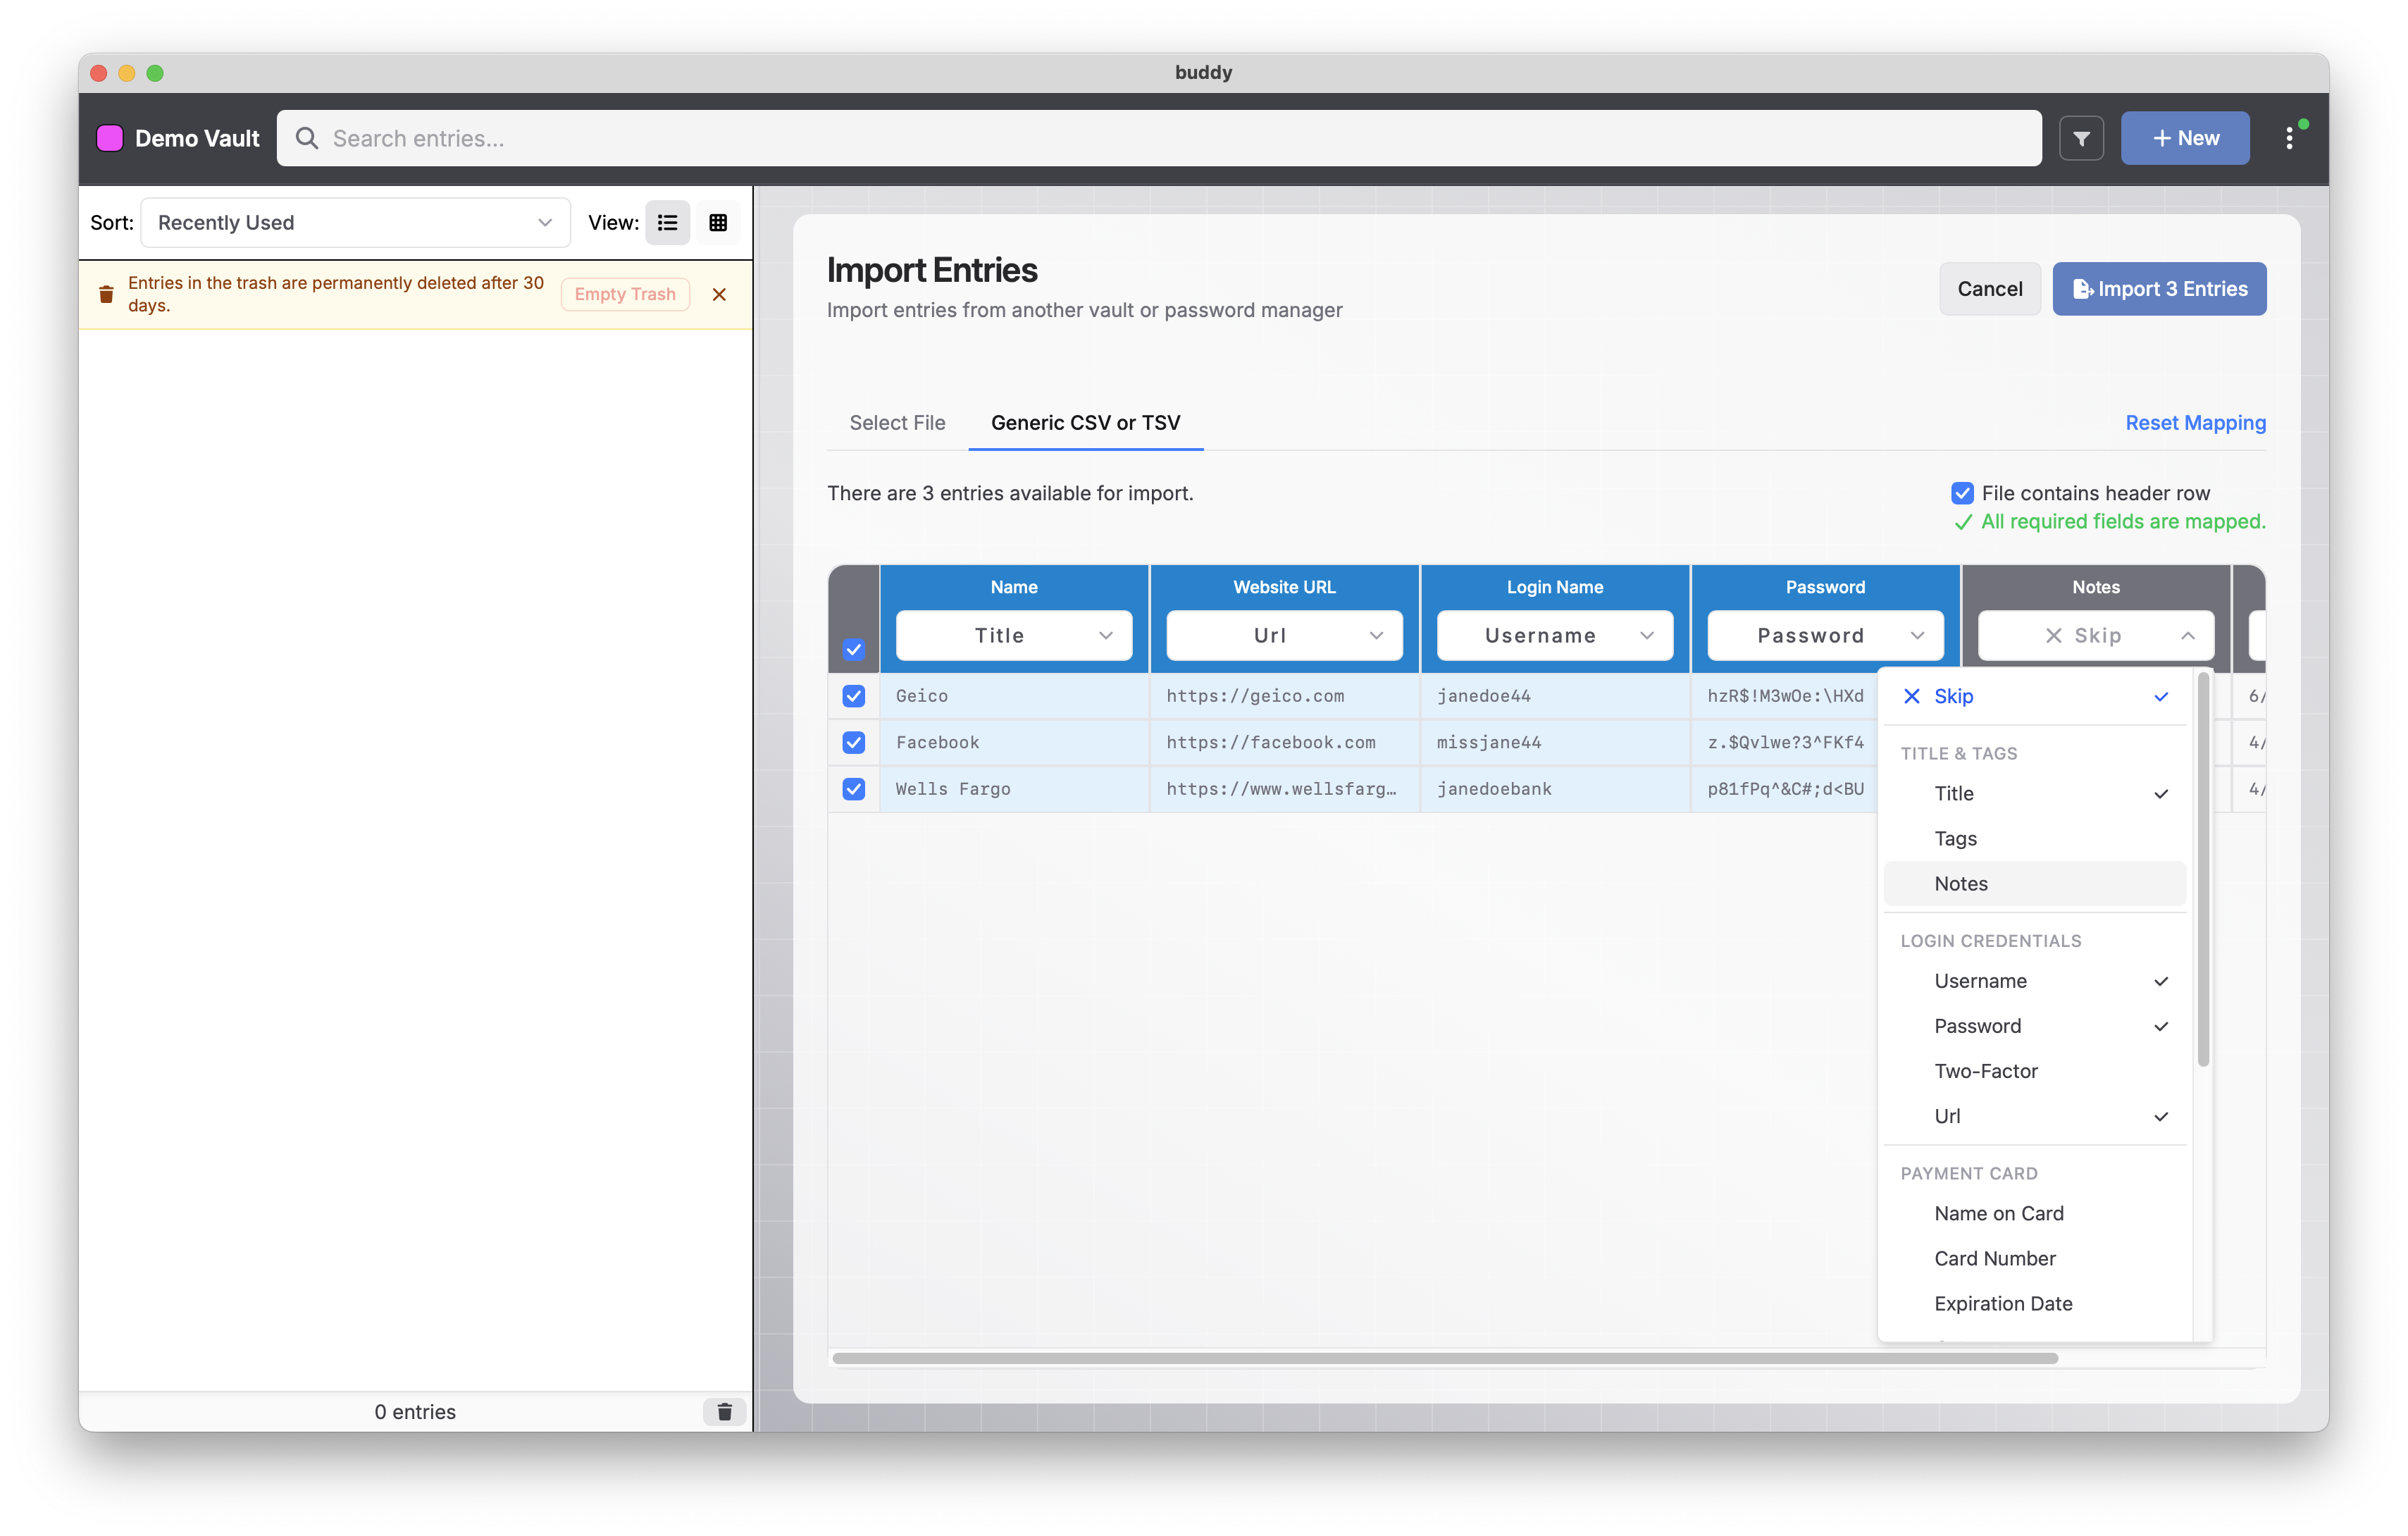Click the trash can icon in footer
The width and height of the screenshot is (2408, 1536).
pyautogui.click(x=725, y=1411)
